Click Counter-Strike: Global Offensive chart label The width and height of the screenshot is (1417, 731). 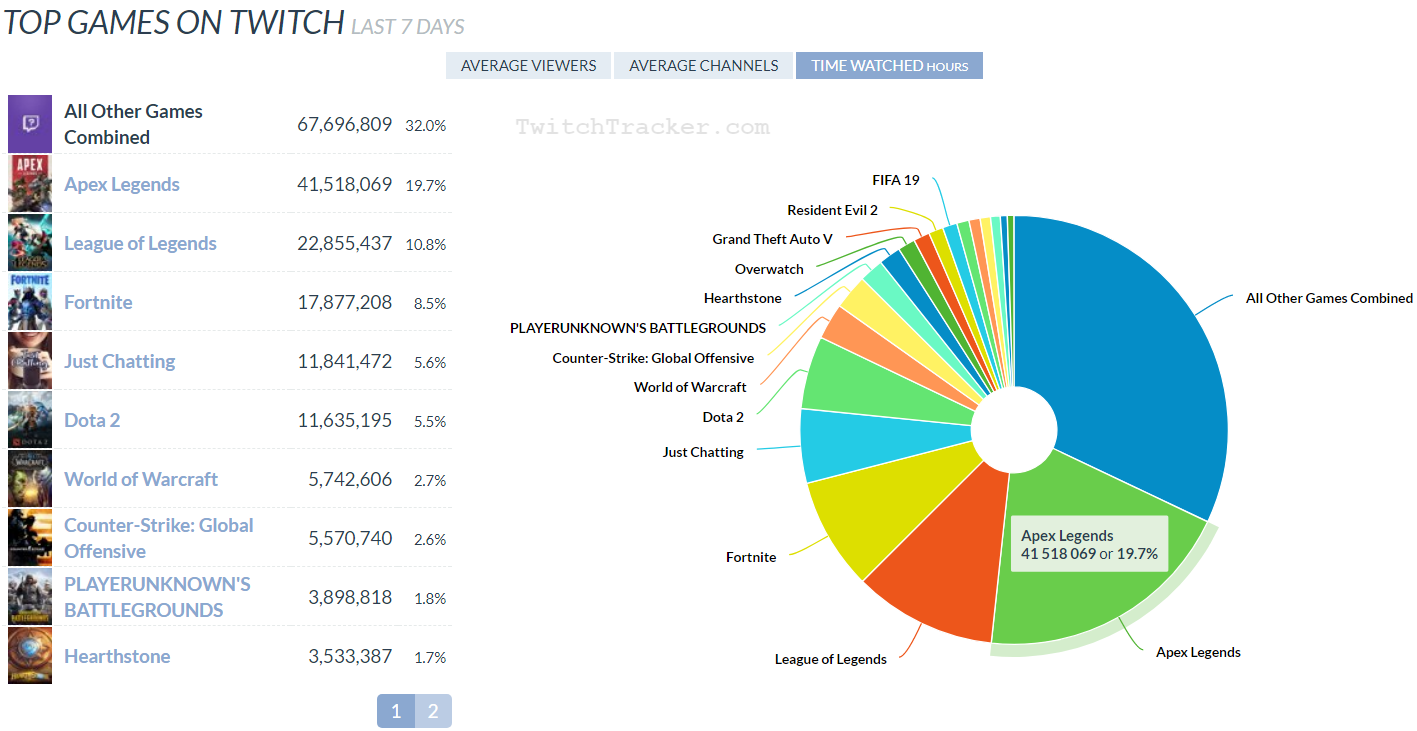click(653, 358)
